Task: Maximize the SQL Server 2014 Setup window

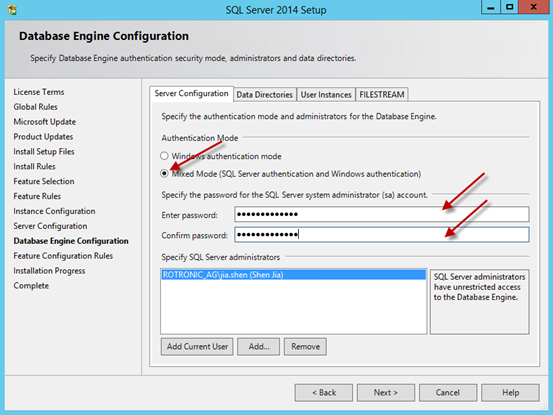Action: point(510,7)
